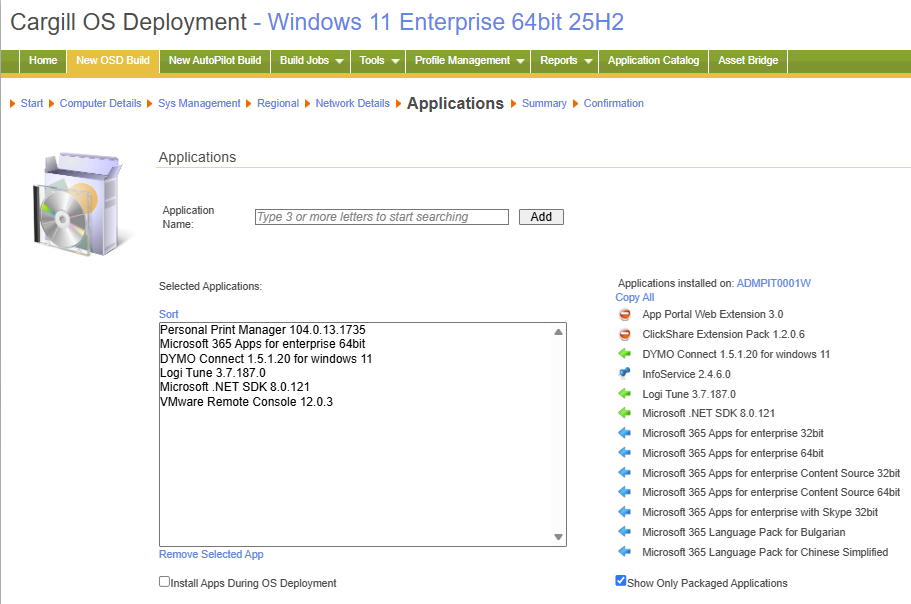Go to Computer Details breadcrumb step

click(101, 103)
